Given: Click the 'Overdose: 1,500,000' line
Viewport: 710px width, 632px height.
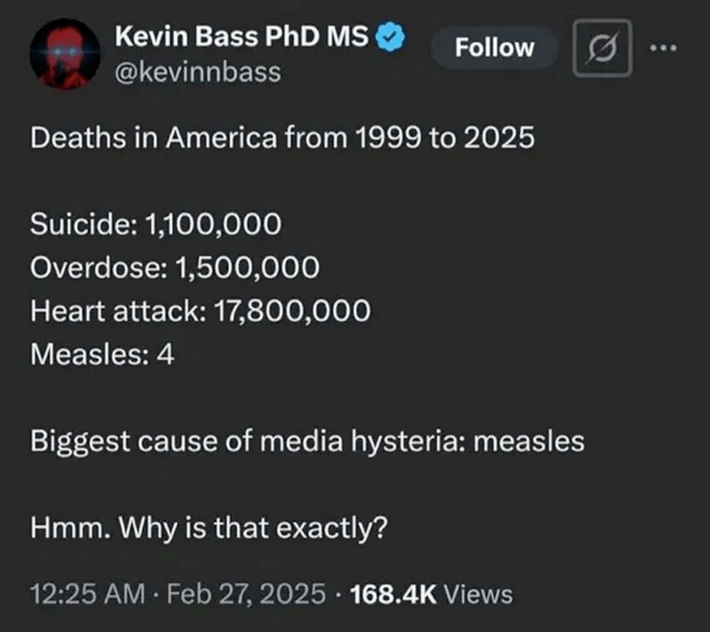Looking at the screenshot, I should [175, 268].
